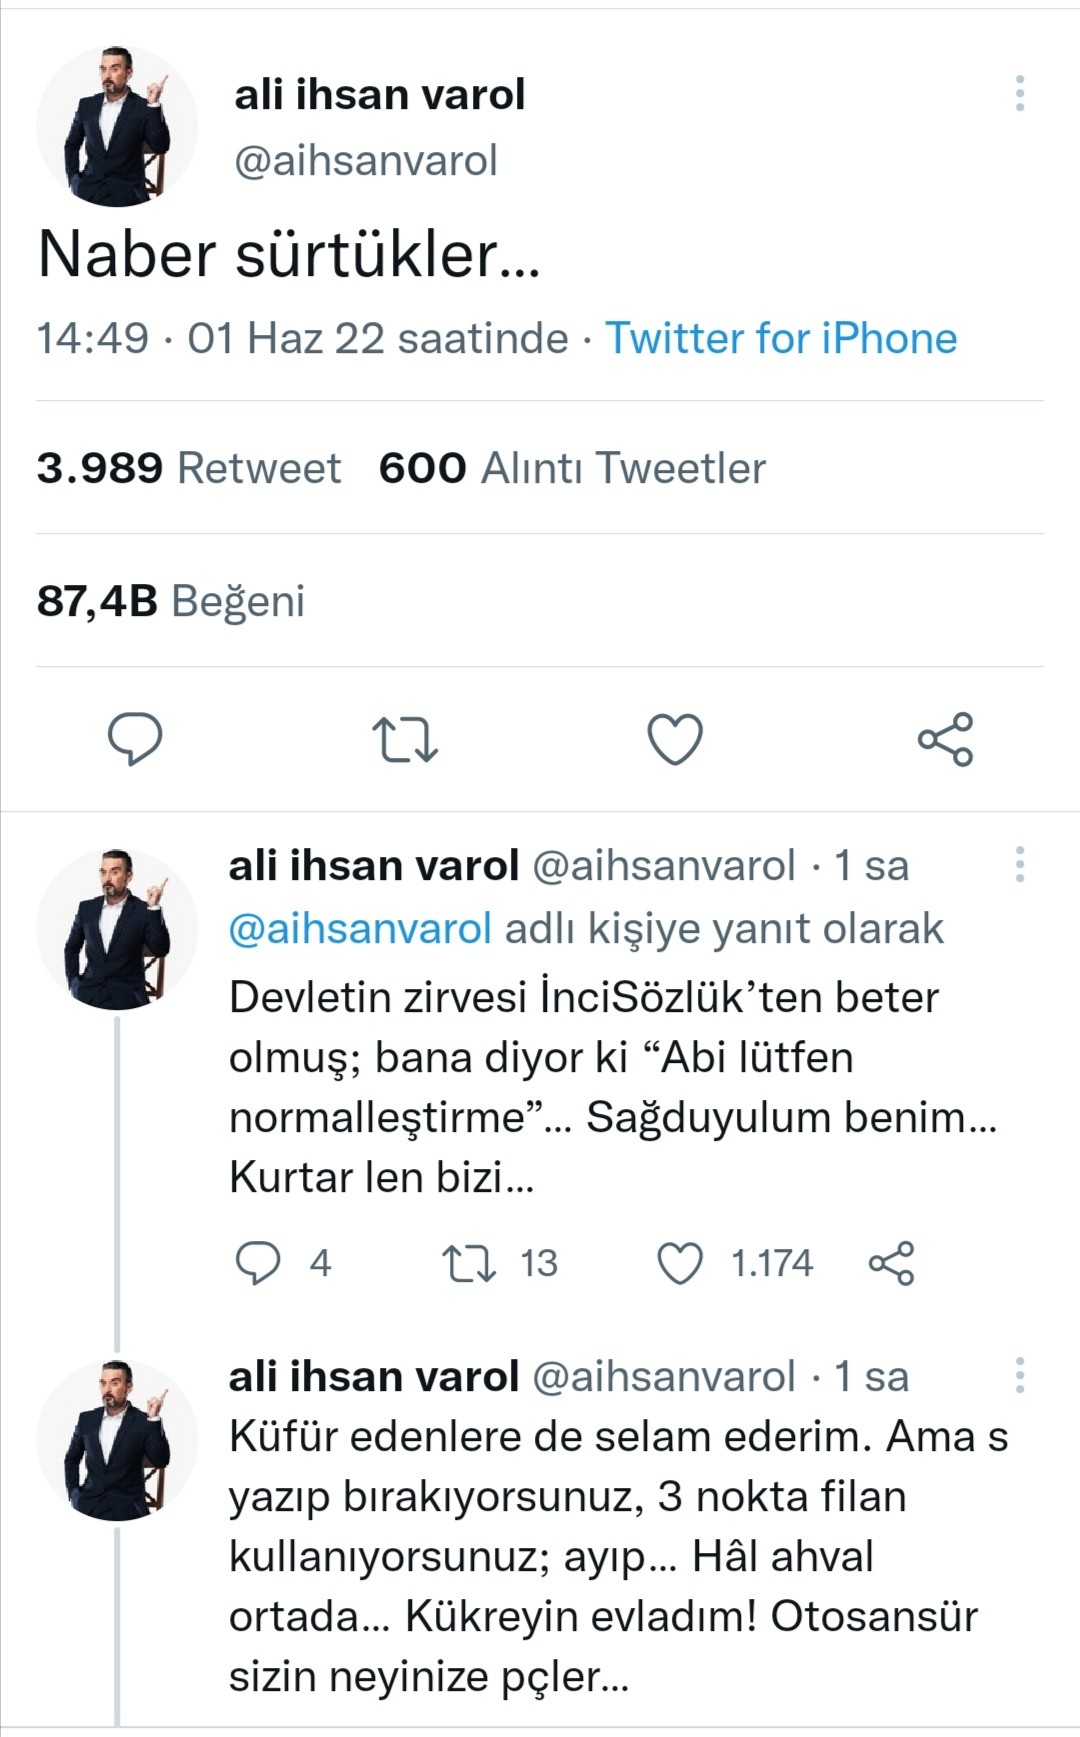
Task: Retweet the "Devletin zirvesi" reply tweet
Action: coord(469,1262)
